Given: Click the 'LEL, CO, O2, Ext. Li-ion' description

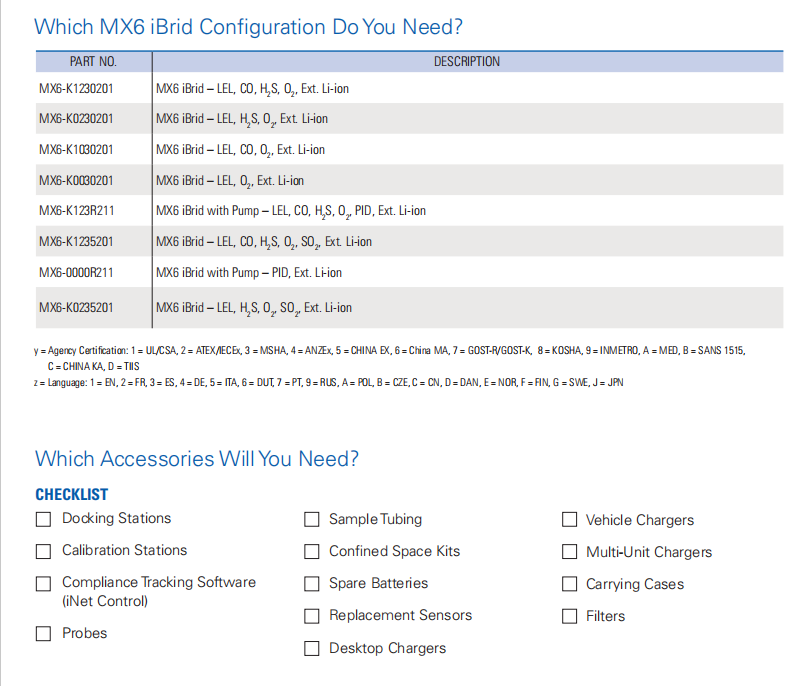Looking at the screenshot, I should point(240,150).
